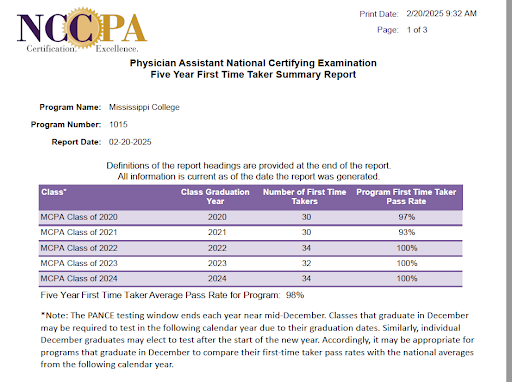Click the Class Graduation Year header

(215, 197)
